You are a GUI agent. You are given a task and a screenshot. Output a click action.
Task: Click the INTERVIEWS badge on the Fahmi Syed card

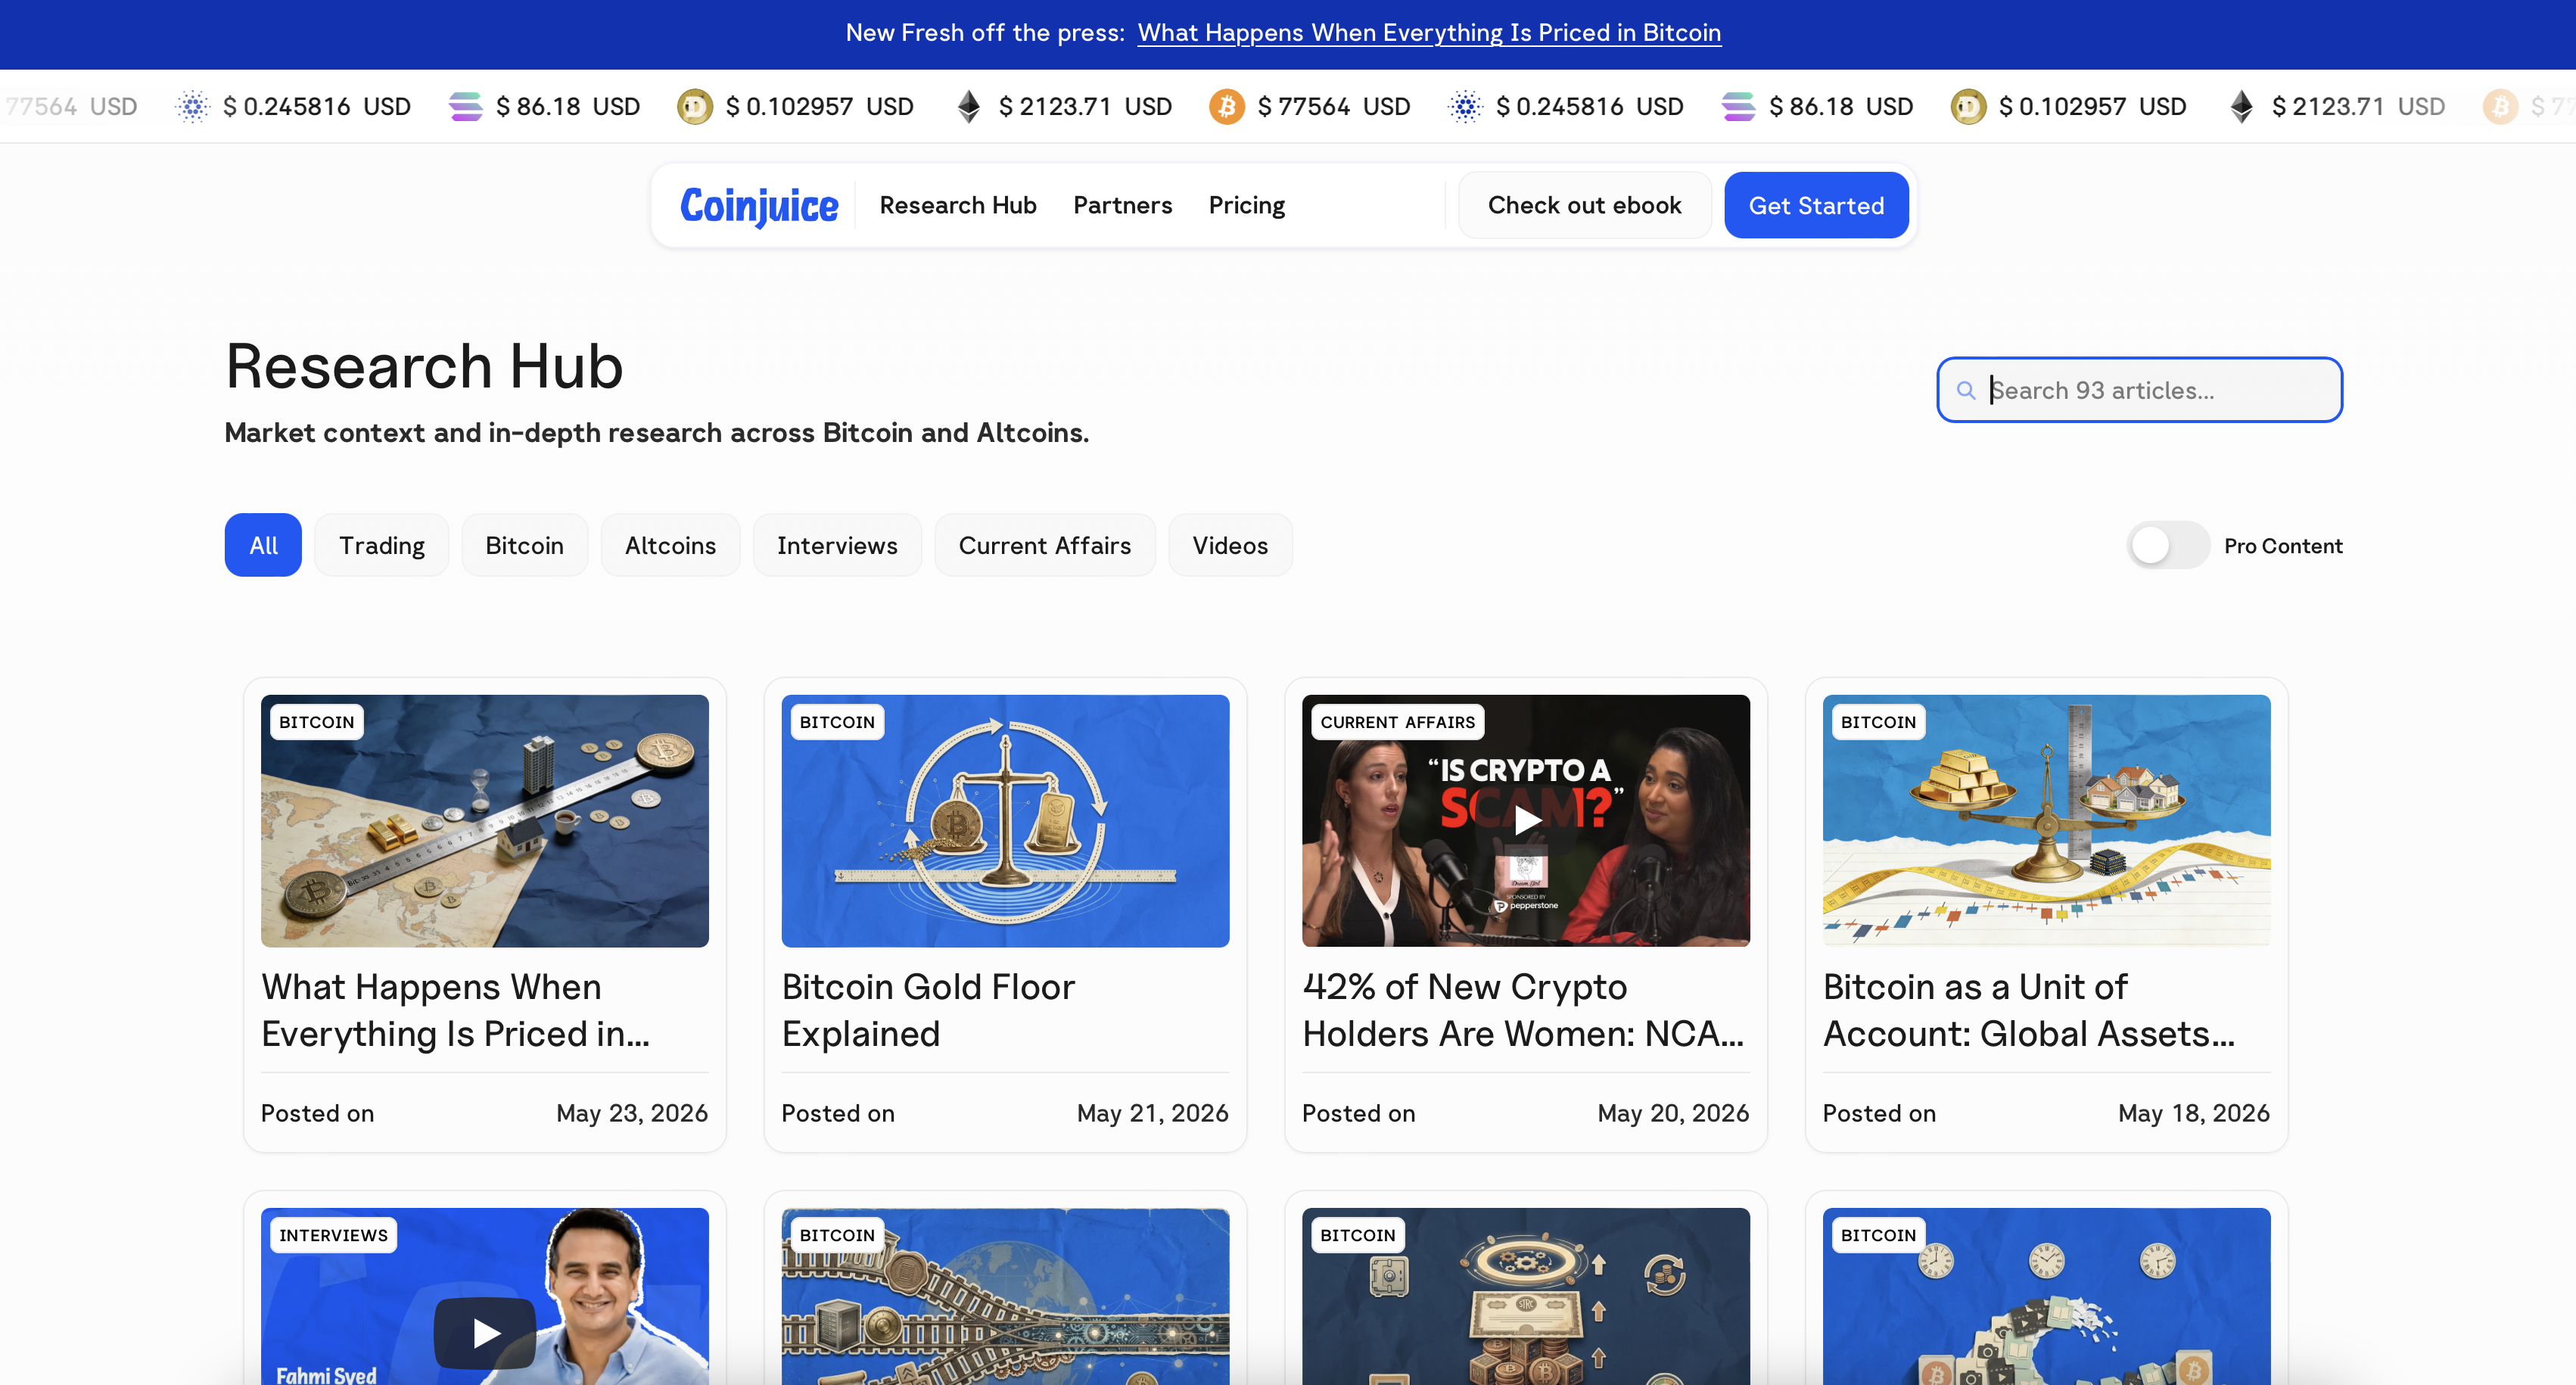(334, 1235)
